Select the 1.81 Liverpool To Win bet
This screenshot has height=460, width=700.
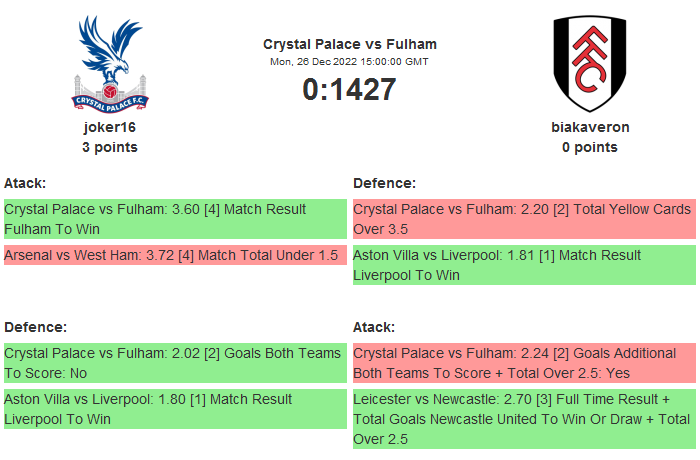coord(522,265)
